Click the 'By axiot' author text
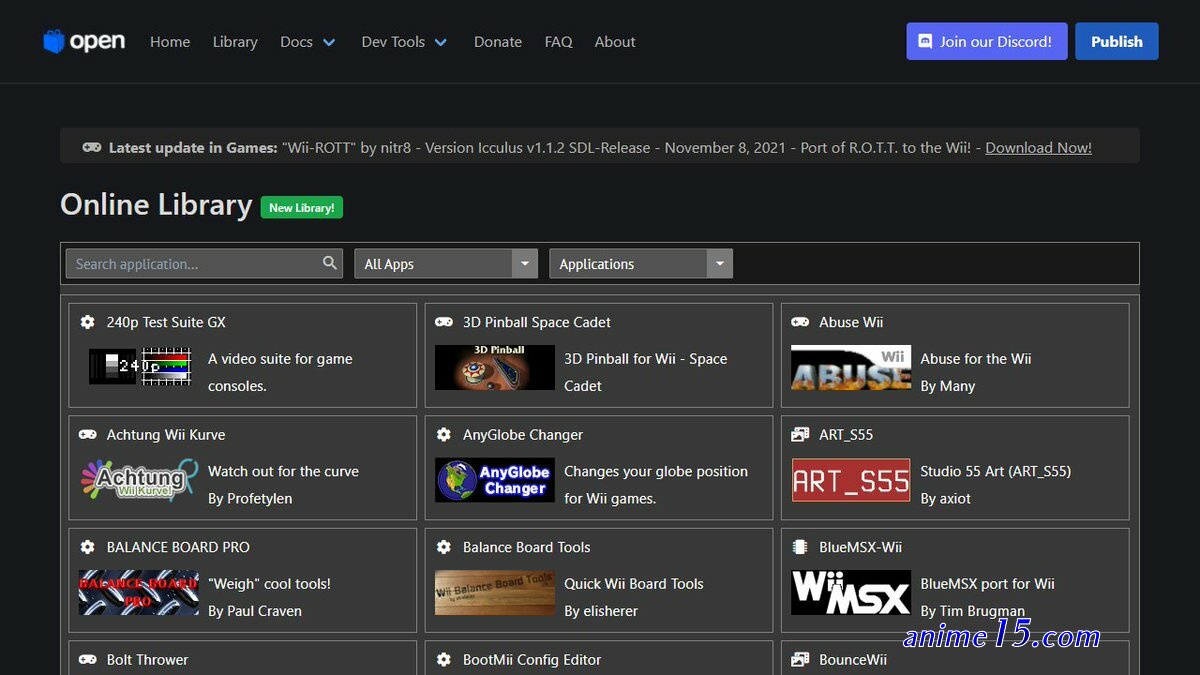This screenshot has height=675, width=1200. pos(946,498)
